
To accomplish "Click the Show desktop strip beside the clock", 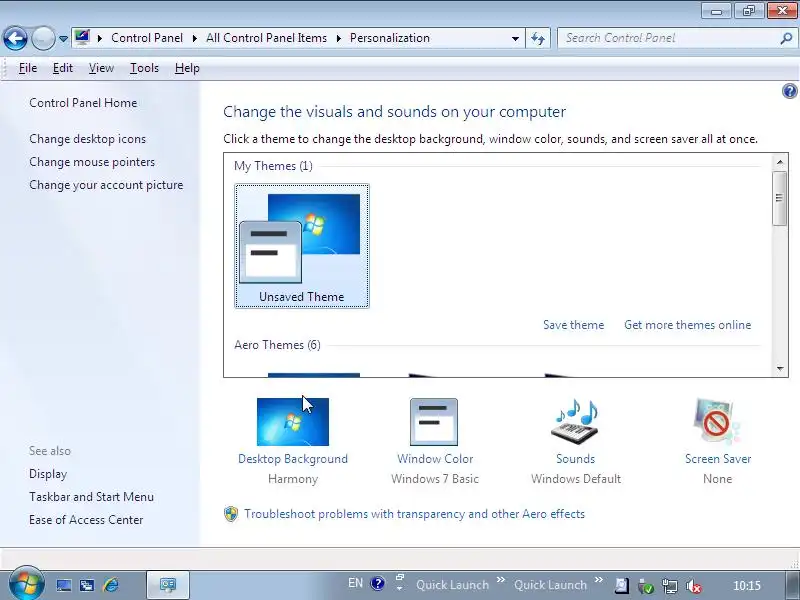I will (x=792, y=586).
